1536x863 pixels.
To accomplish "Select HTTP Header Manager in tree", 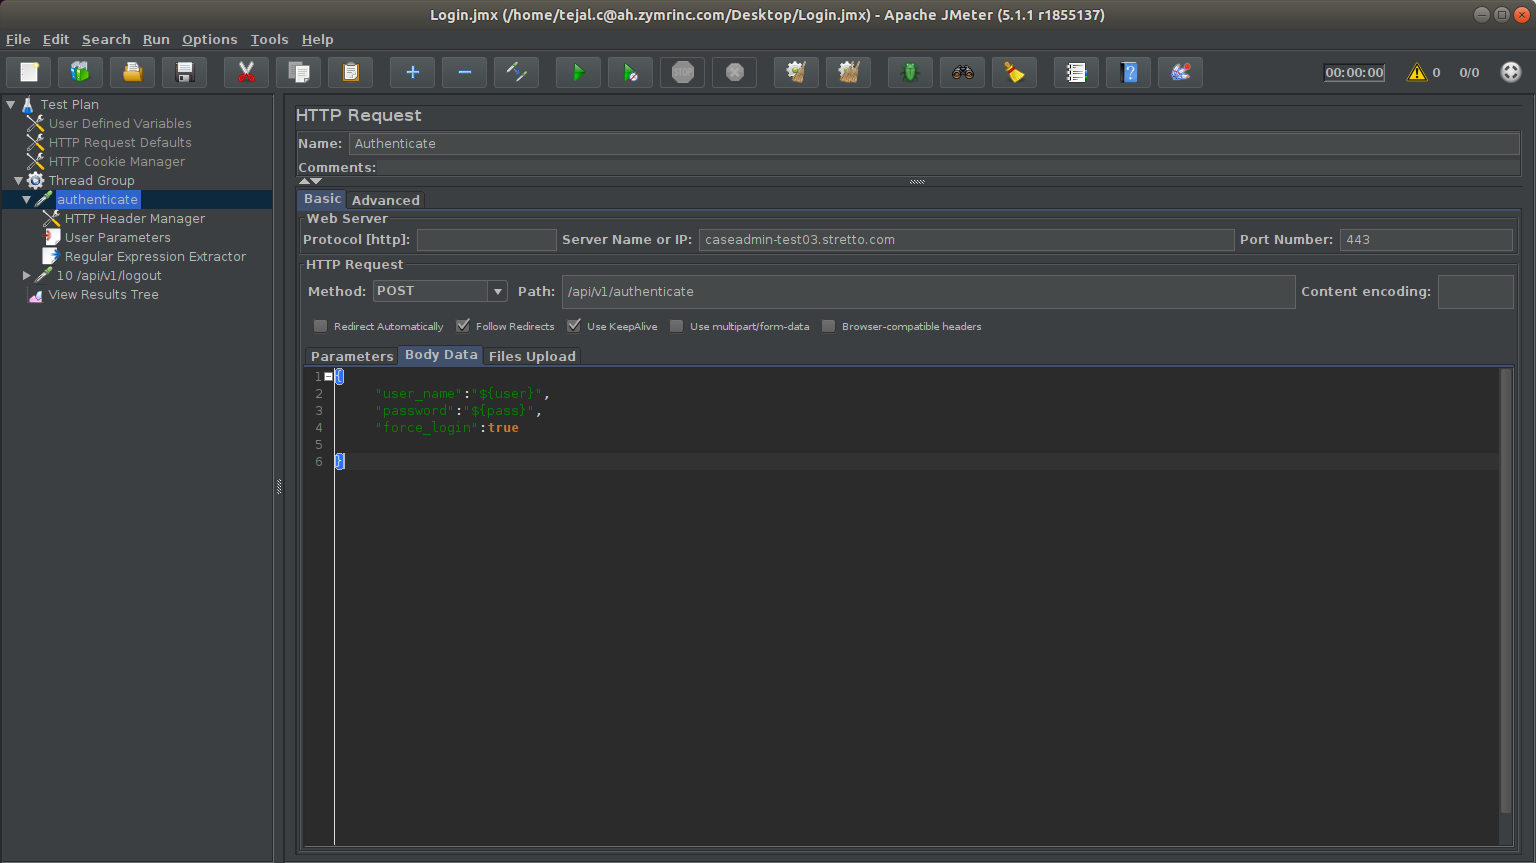I will point(135,219).
